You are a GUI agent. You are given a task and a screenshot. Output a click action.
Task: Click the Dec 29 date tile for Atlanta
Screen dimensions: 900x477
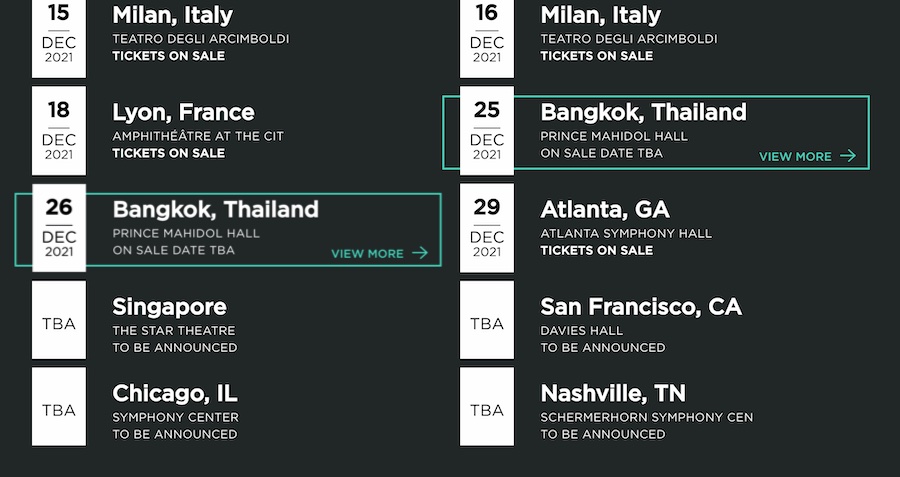487,228
